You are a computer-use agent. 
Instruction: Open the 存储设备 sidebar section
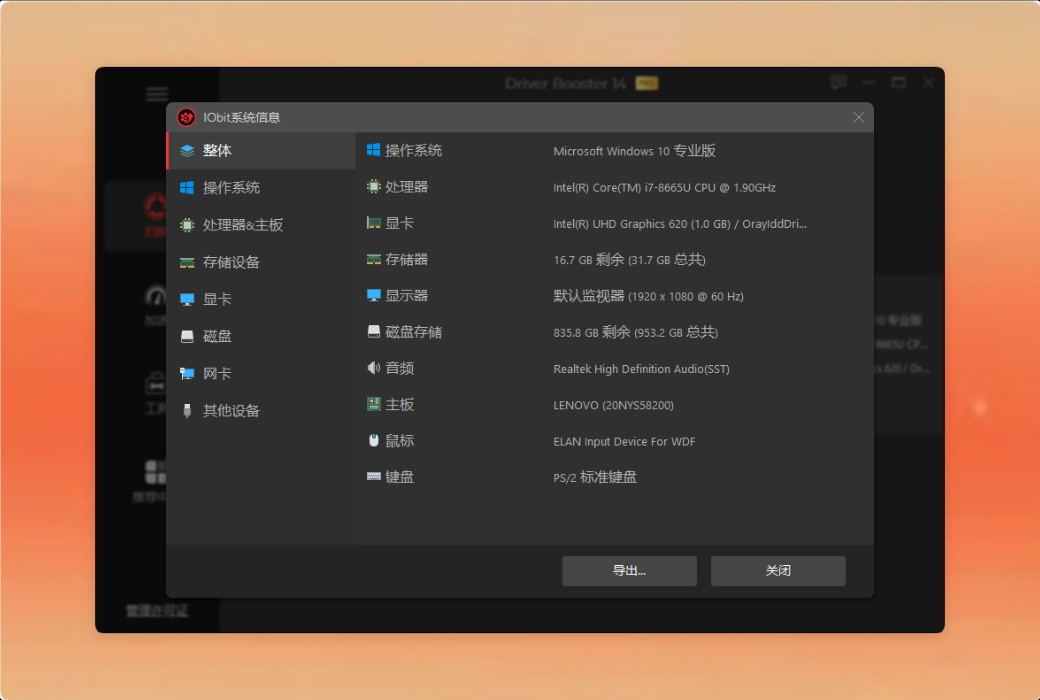tap(261, 262)
